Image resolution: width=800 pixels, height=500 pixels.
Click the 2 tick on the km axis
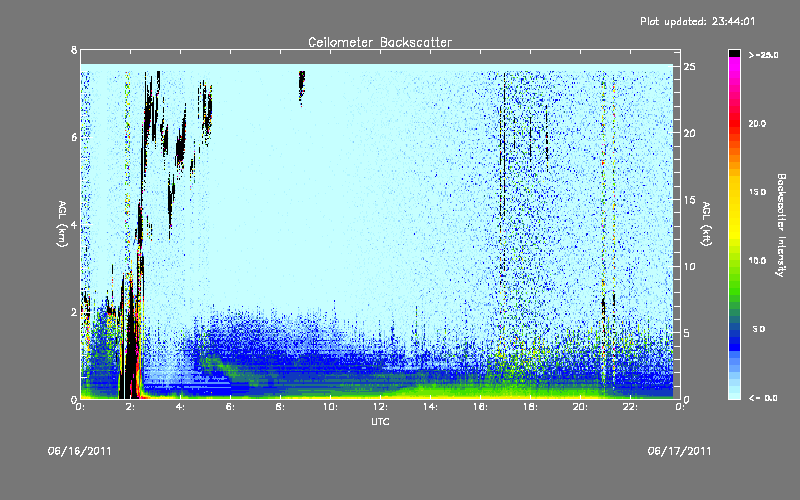(74, 312)
